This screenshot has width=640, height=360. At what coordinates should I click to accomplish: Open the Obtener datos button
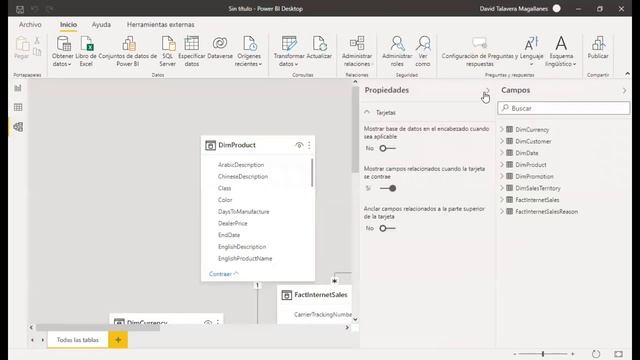coord(62,51)
